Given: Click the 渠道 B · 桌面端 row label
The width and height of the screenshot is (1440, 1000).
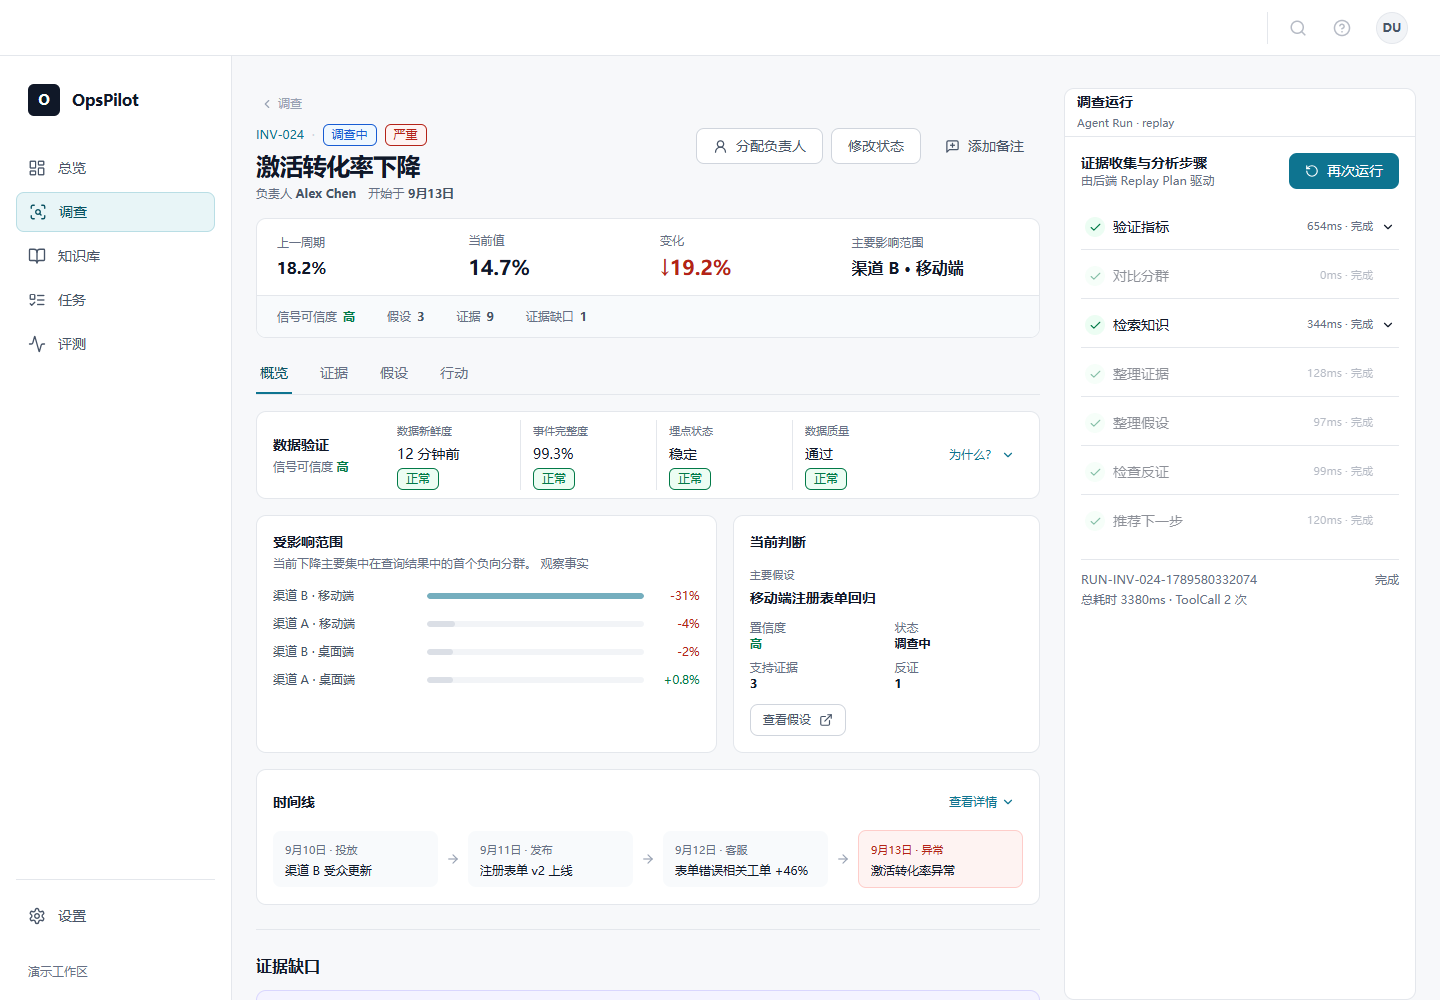Looking at the screenshot, I should (314, 652).
